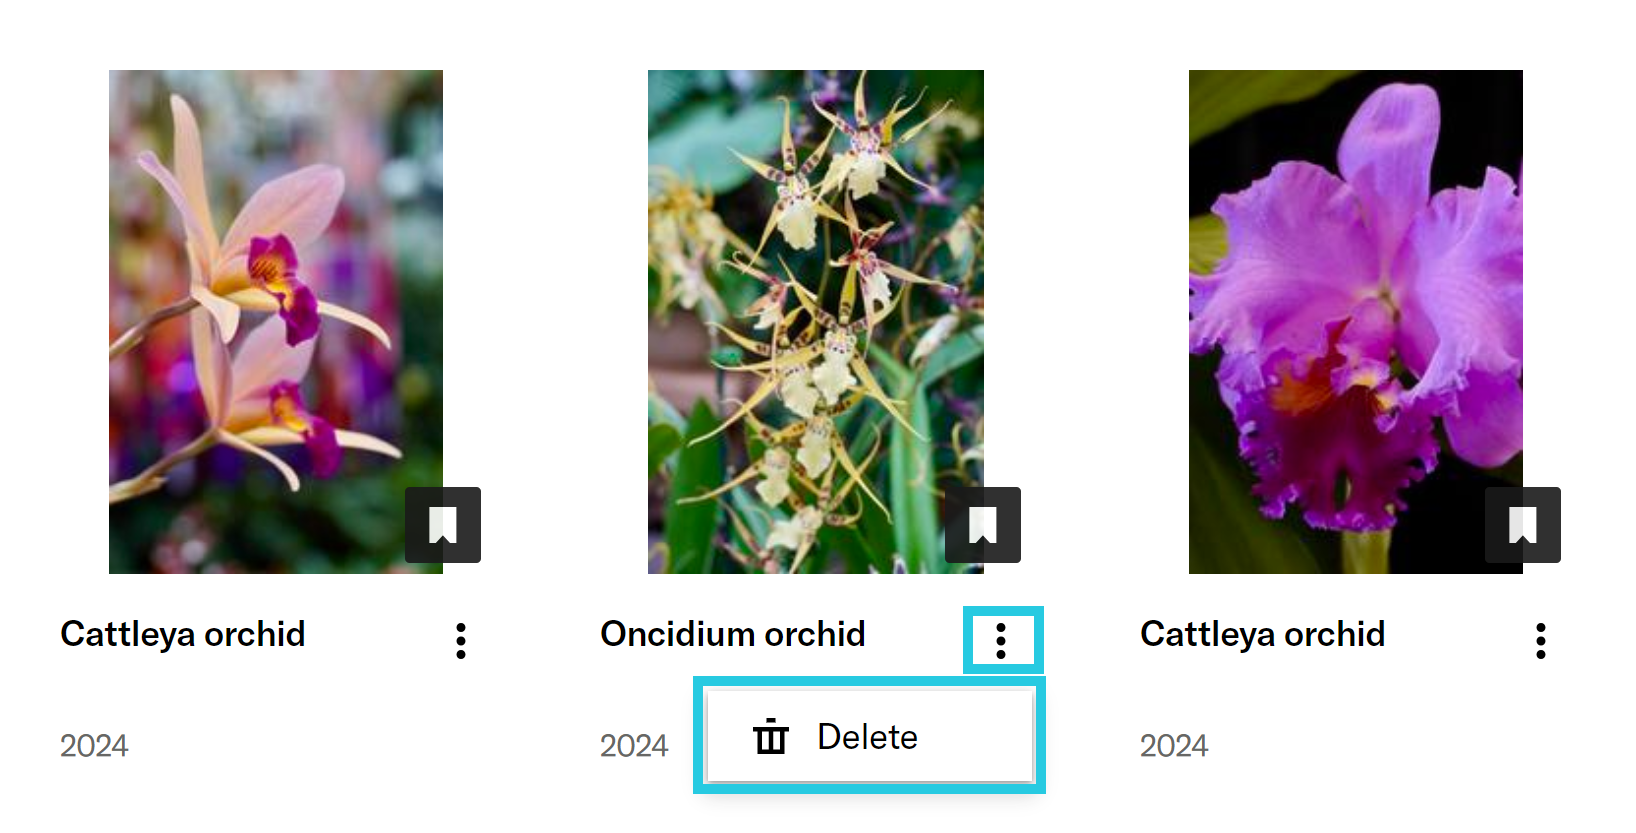
Task: Click the bookmark ribbon on the right Cattleya photo
Action: click(1522, 525)
